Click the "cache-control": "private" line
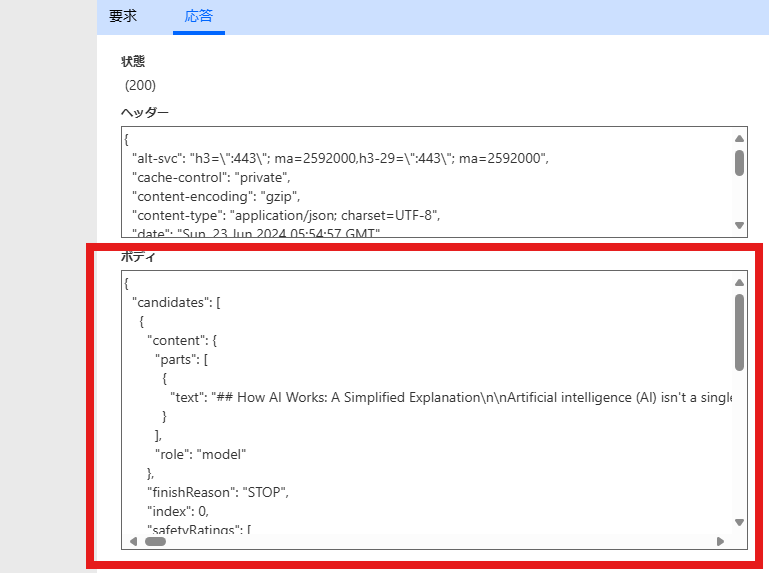The width and height of the screenshot is (769, 573). (211, 178)
